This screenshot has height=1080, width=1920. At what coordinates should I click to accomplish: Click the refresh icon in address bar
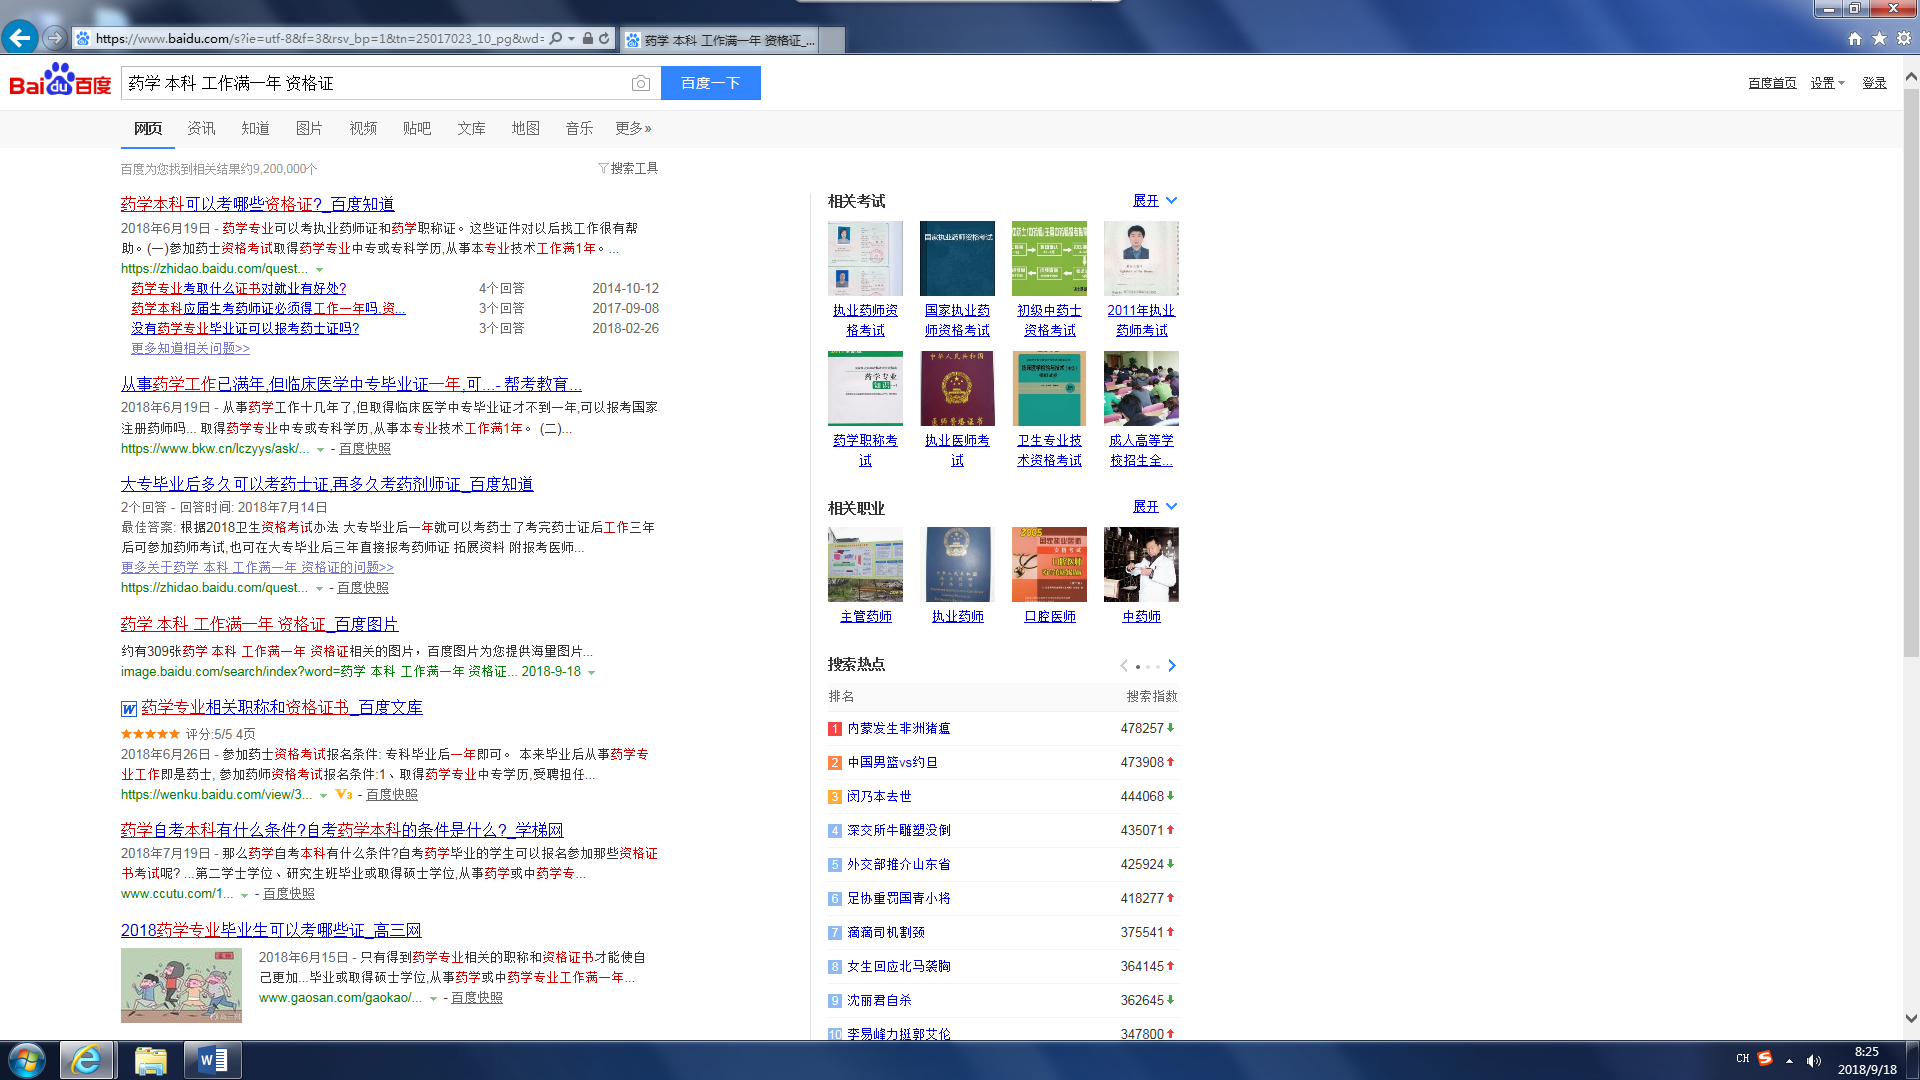coord(604,38)
